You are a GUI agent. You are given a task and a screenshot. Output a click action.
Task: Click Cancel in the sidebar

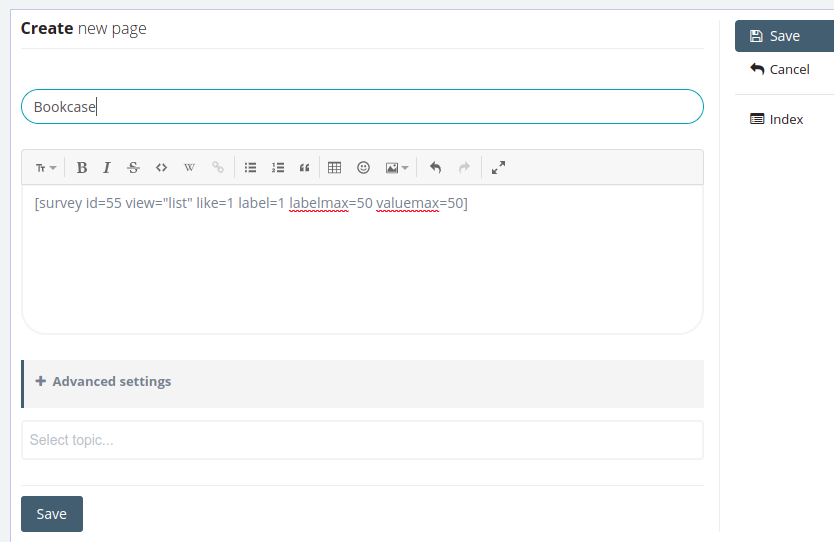(780, 69)
